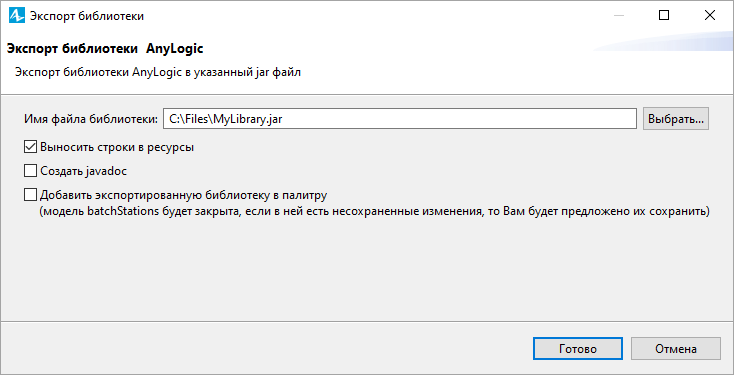Close the dialog with the X button
The image size is (734, 375).
point(710,15)
